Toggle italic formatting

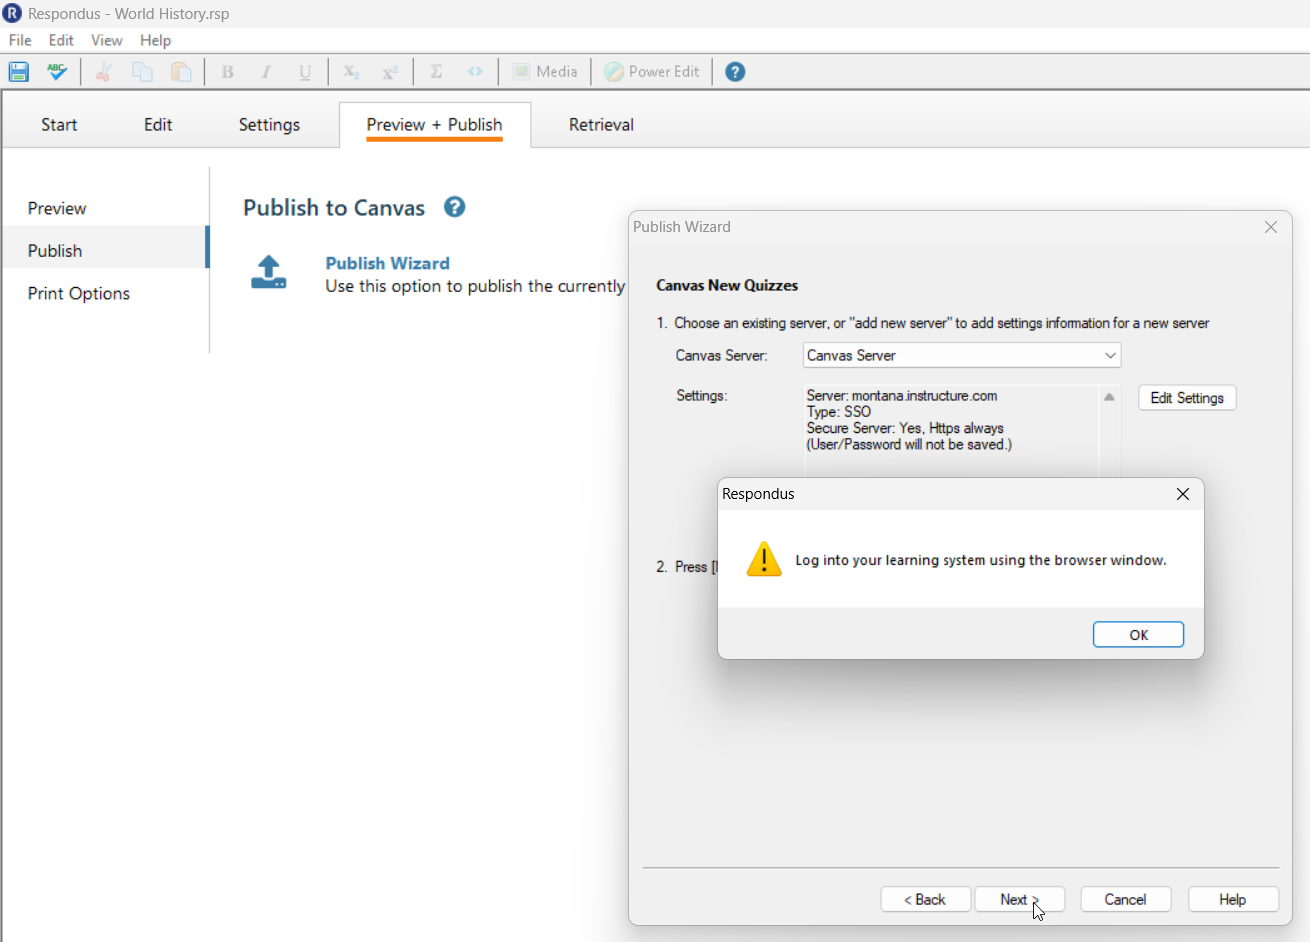point(266,71)
